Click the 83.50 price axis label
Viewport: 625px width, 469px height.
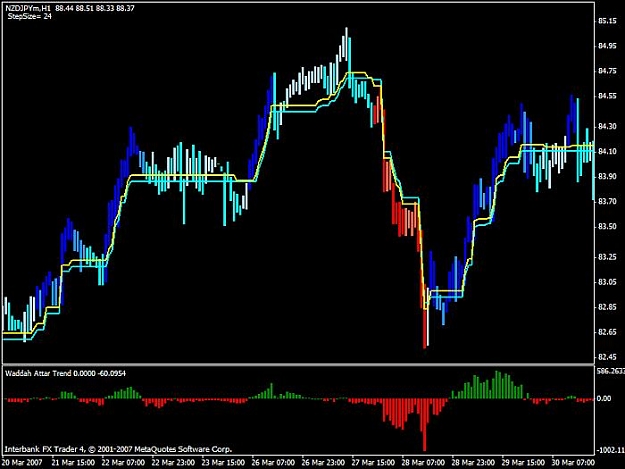[607, 227]
